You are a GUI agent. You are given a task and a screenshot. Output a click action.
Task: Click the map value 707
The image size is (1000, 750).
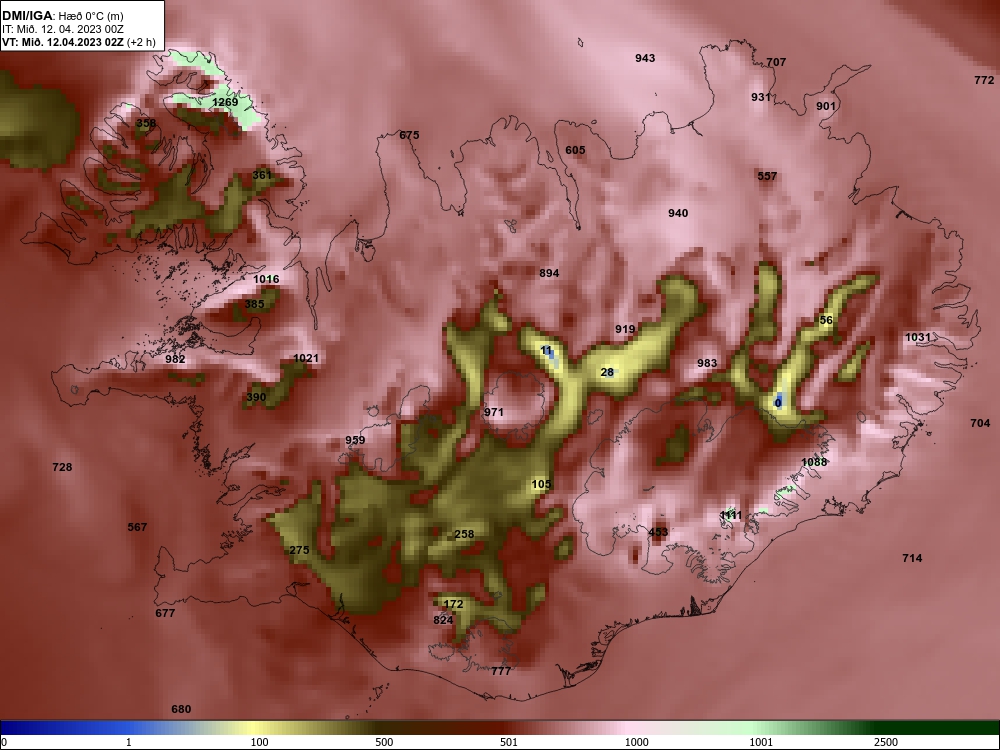(776, 62)
